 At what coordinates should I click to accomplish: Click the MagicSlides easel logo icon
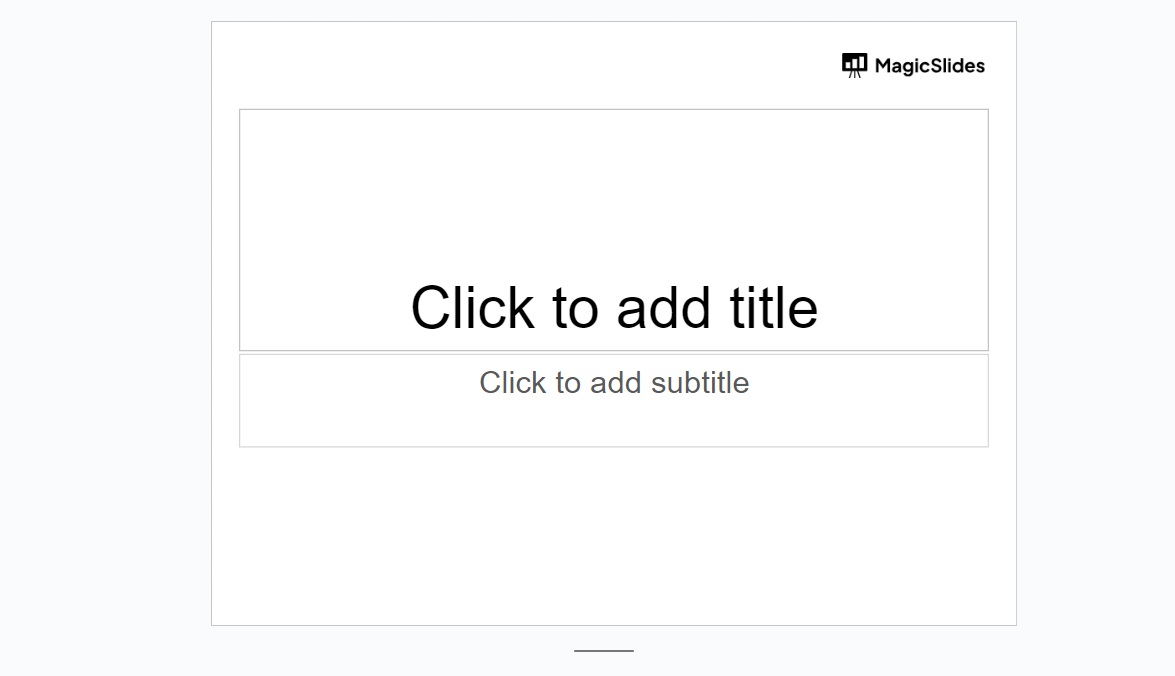(854, 65)
